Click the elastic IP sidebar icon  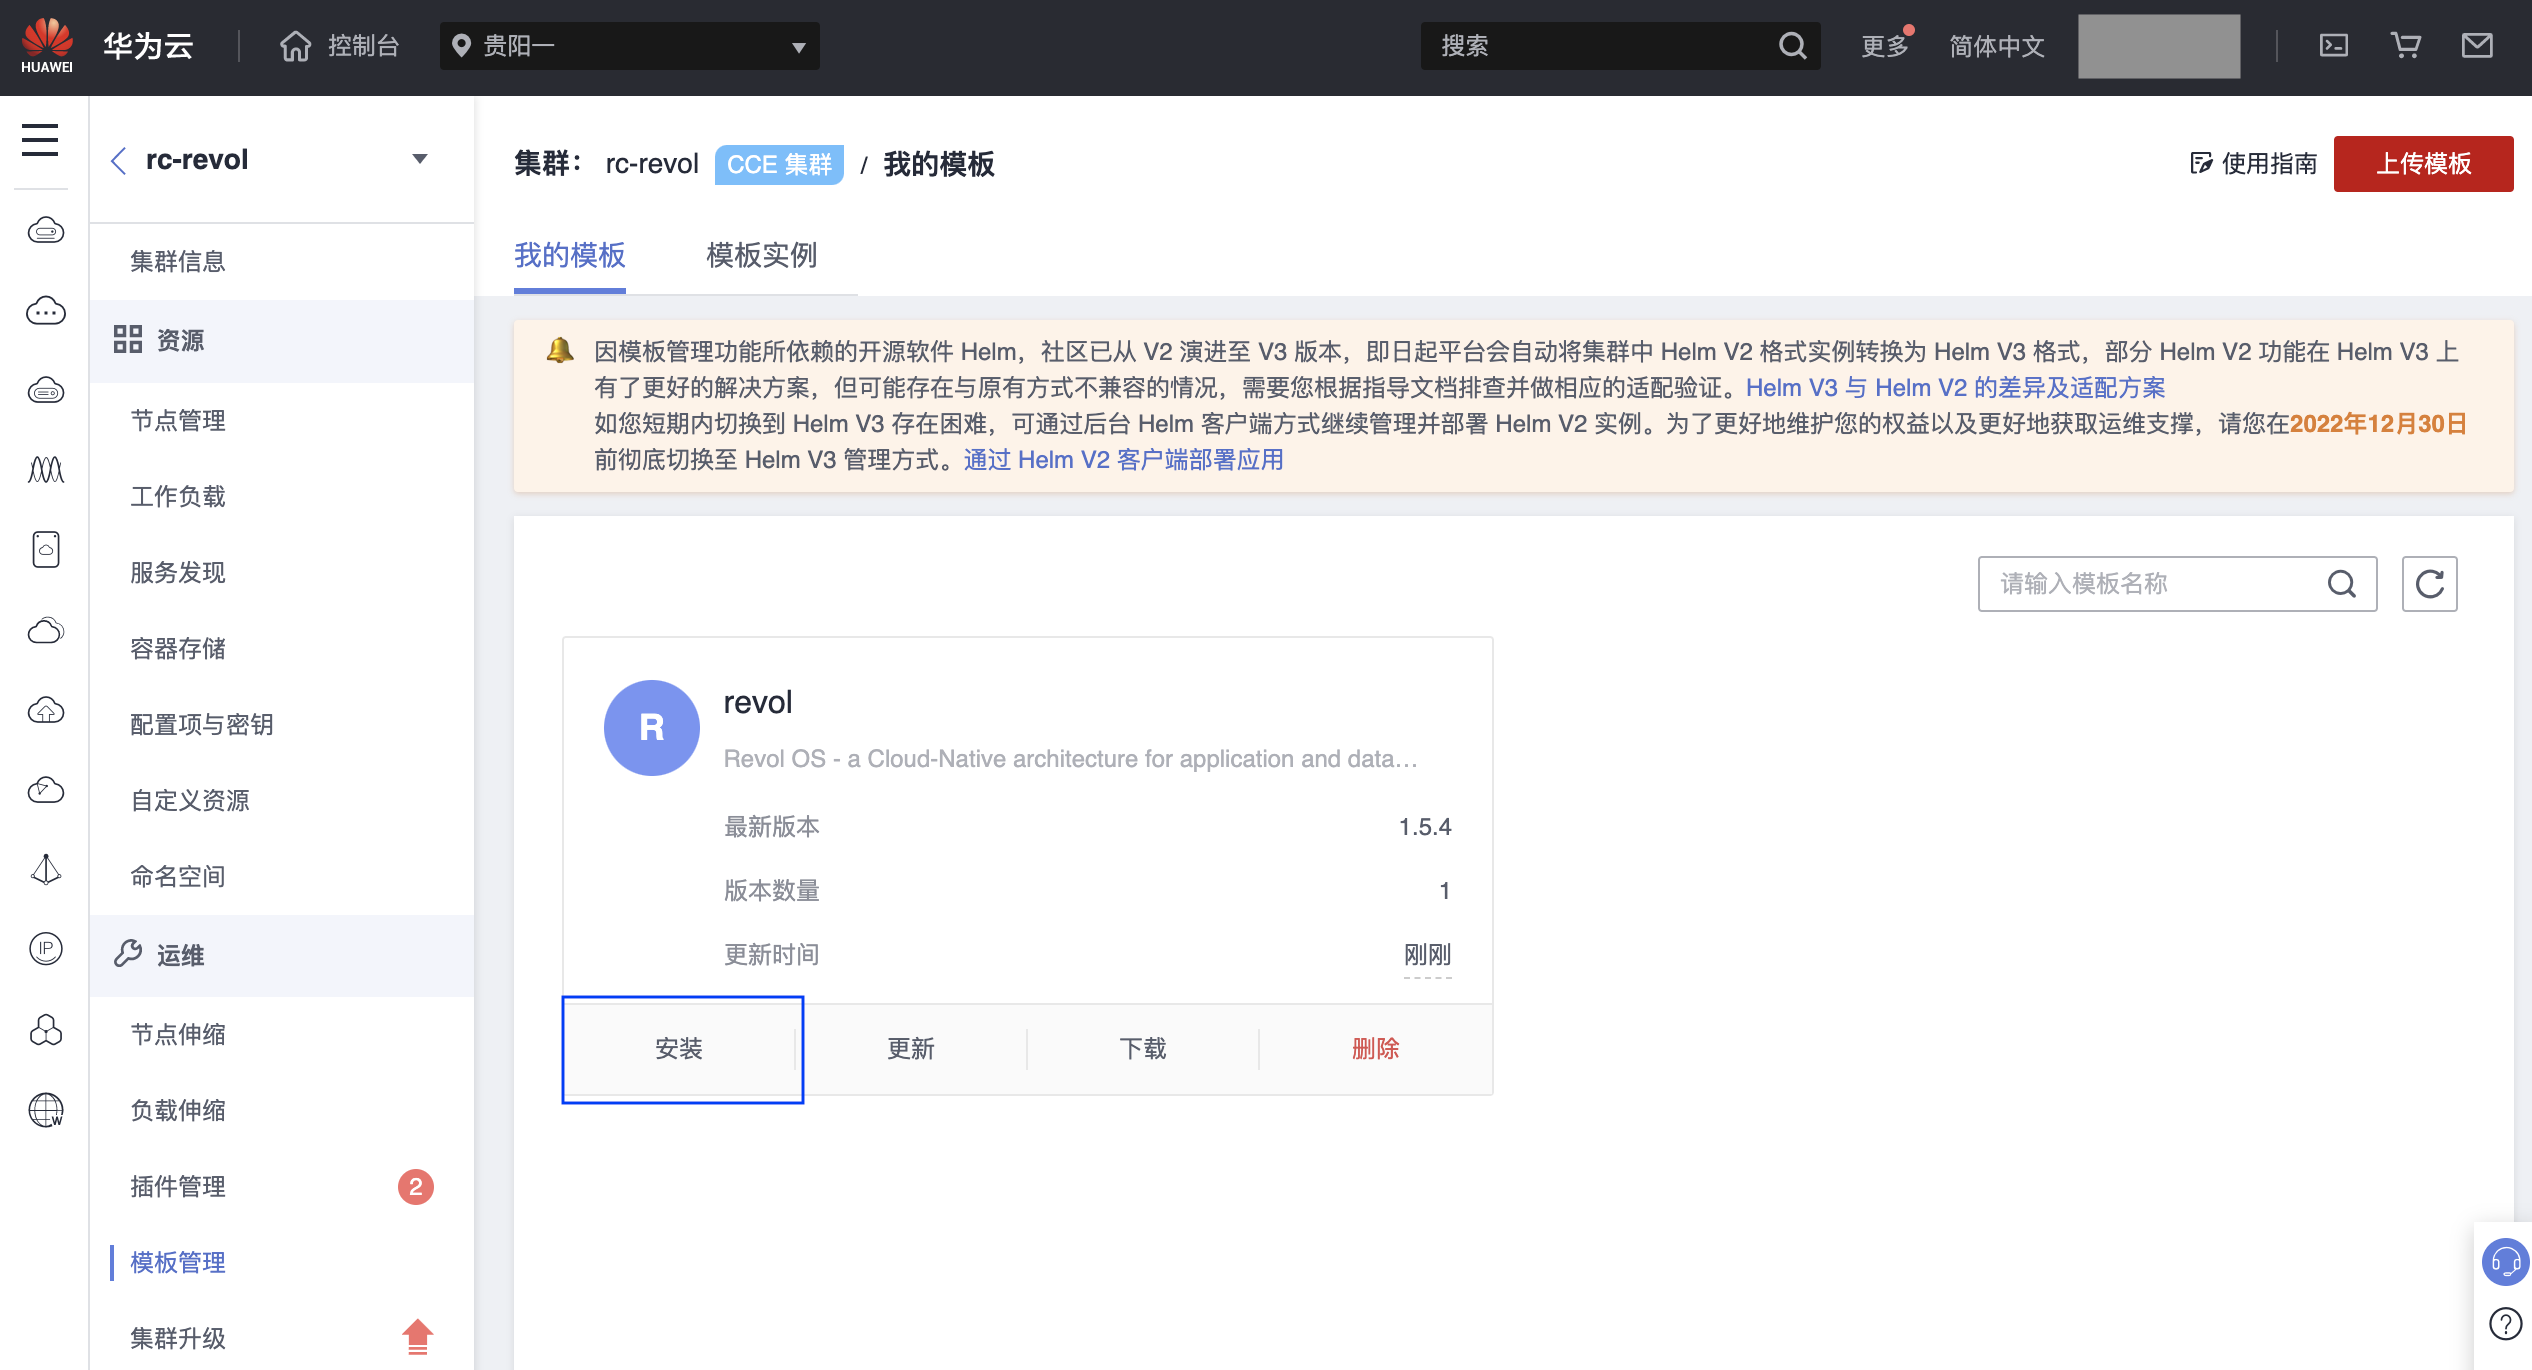tap(46, 948)
